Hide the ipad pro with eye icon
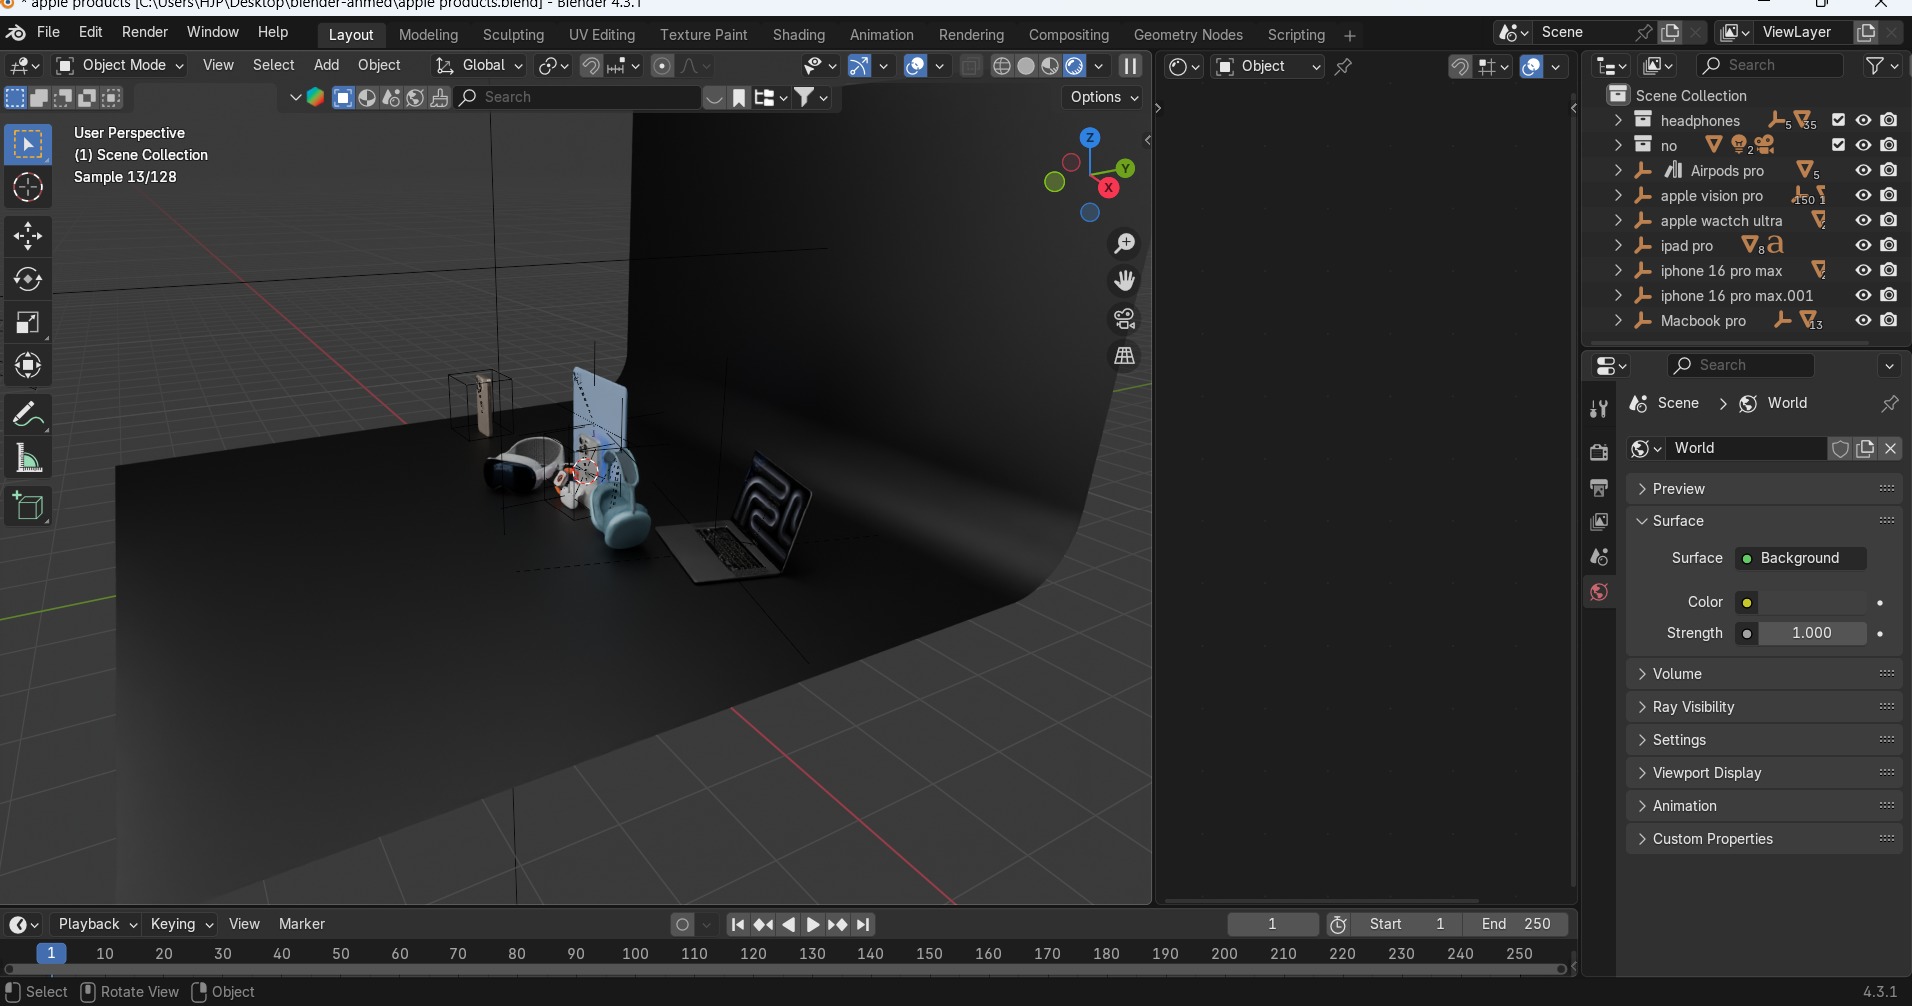 point(1863,245)
